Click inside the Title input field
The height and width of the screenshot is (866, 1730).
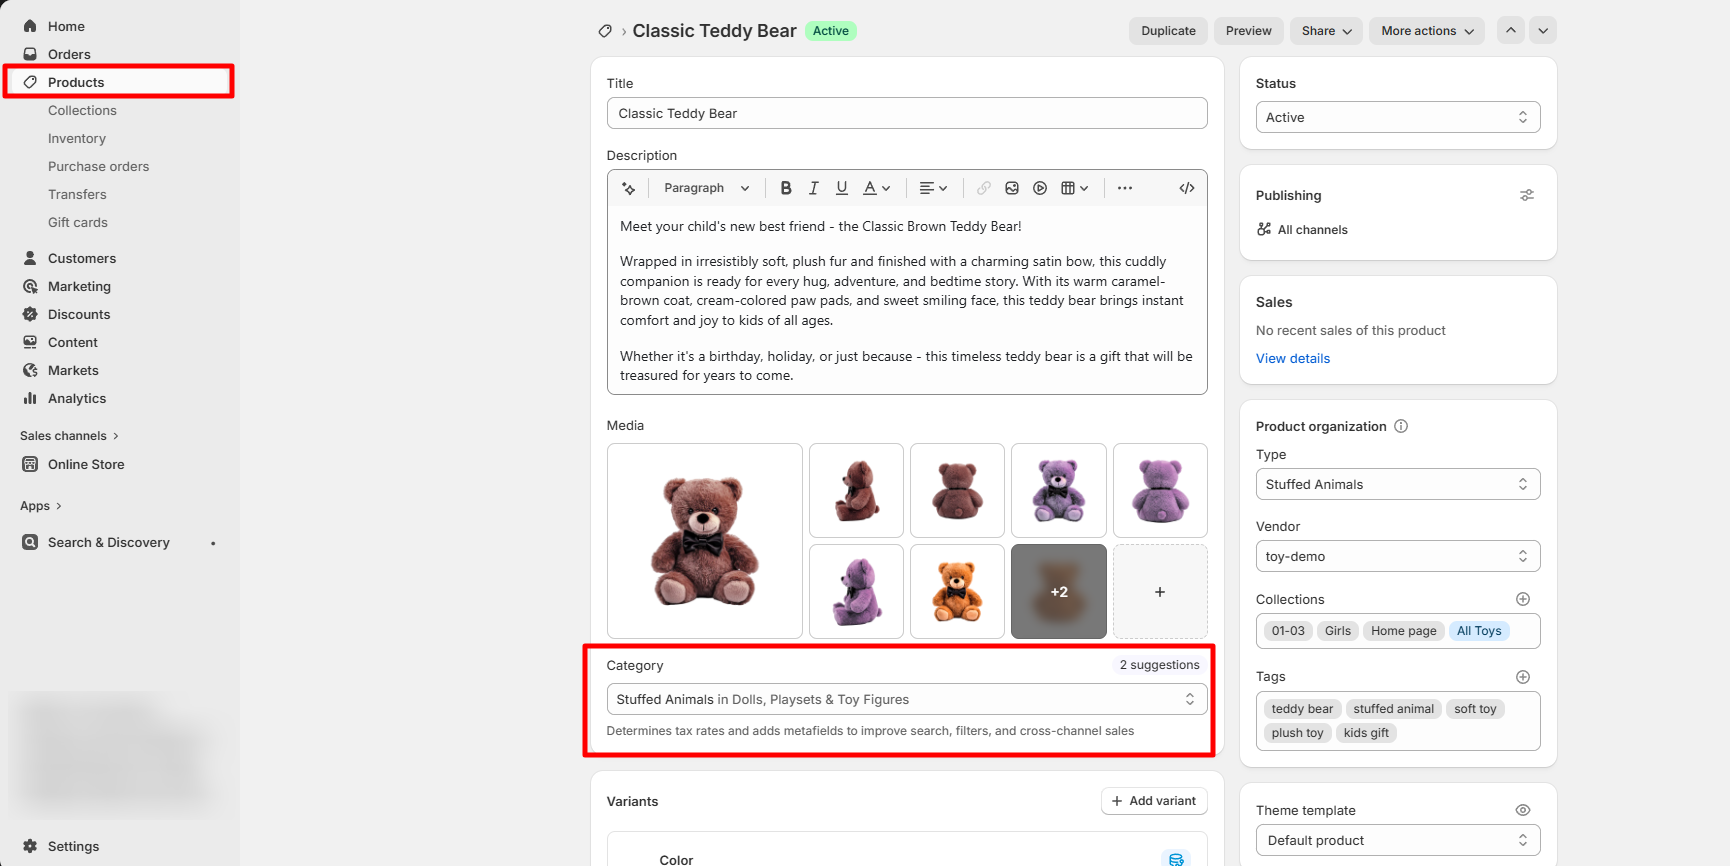907,113
